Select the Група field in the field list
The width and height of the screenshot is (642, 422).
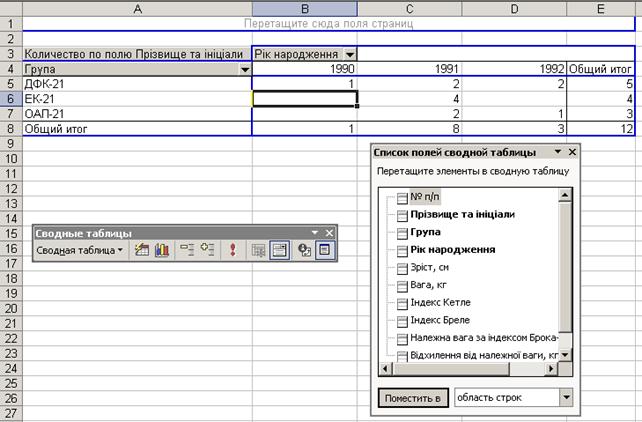[425, 232]
